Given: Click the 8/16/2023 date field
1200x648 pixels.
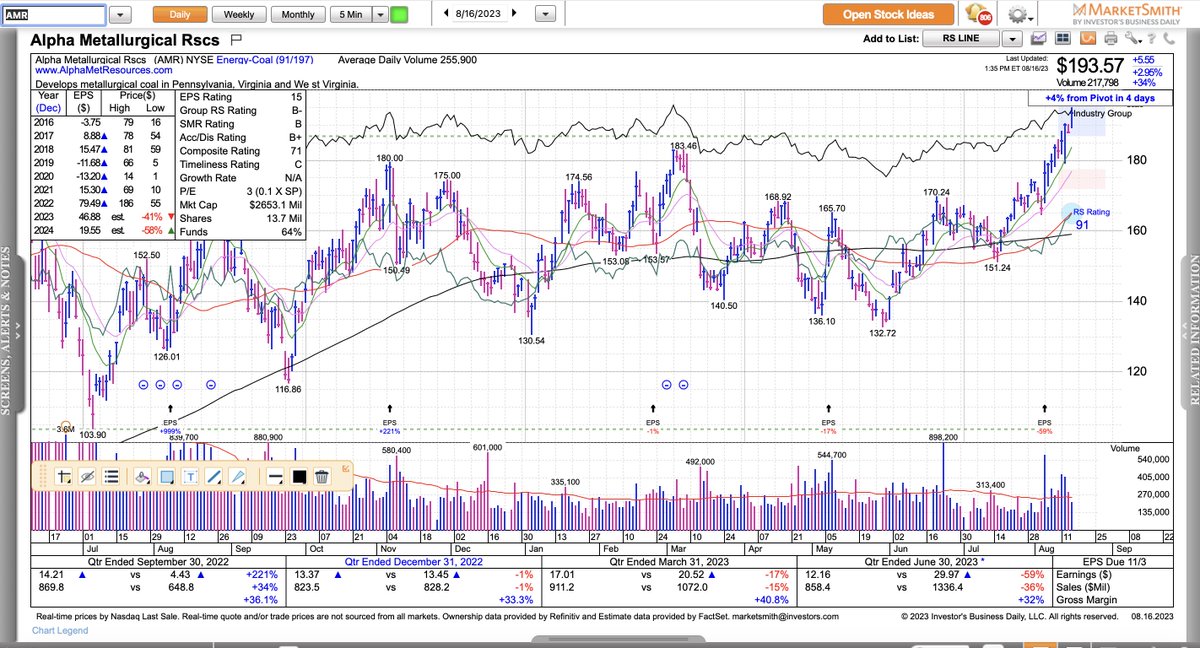Looking at the screenshot, I should point(479,14).
